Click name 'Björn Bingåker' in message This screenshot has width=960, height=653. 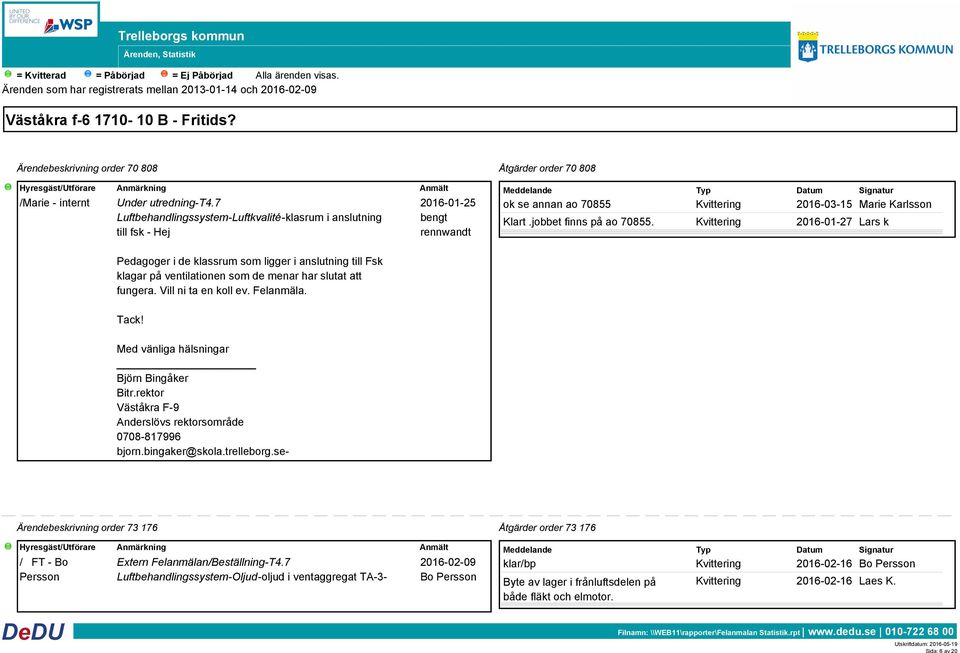tap(152, 378)
